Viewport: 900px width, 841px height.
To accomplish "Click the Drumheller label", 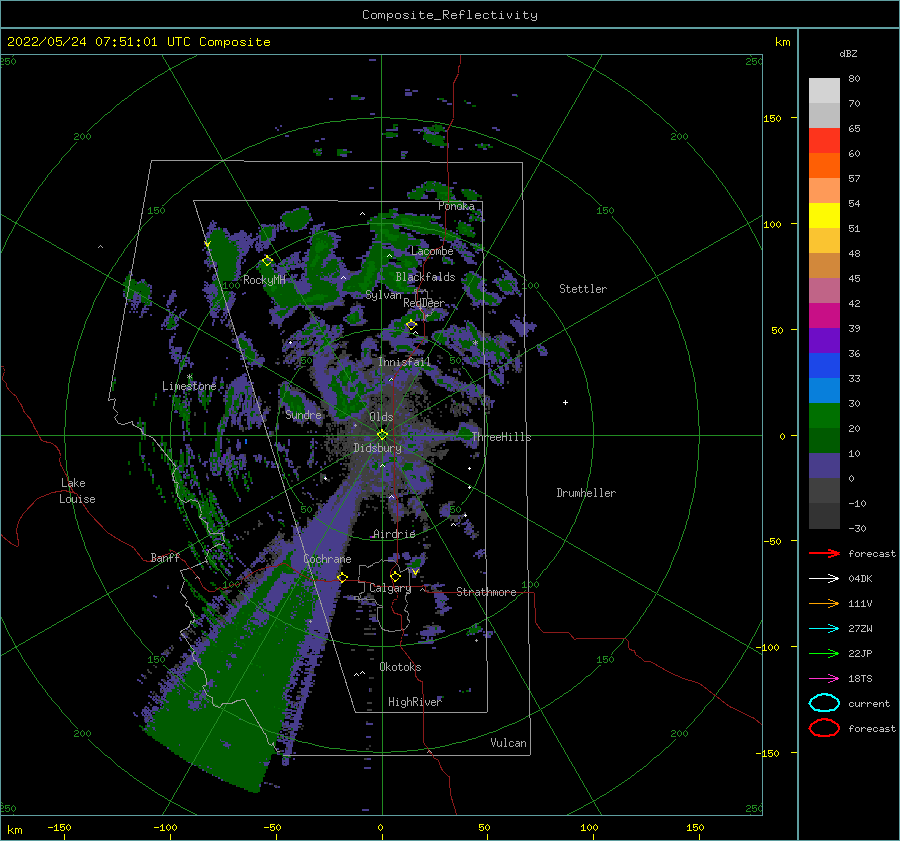I will pyautogui.click(x=586, y=493).
